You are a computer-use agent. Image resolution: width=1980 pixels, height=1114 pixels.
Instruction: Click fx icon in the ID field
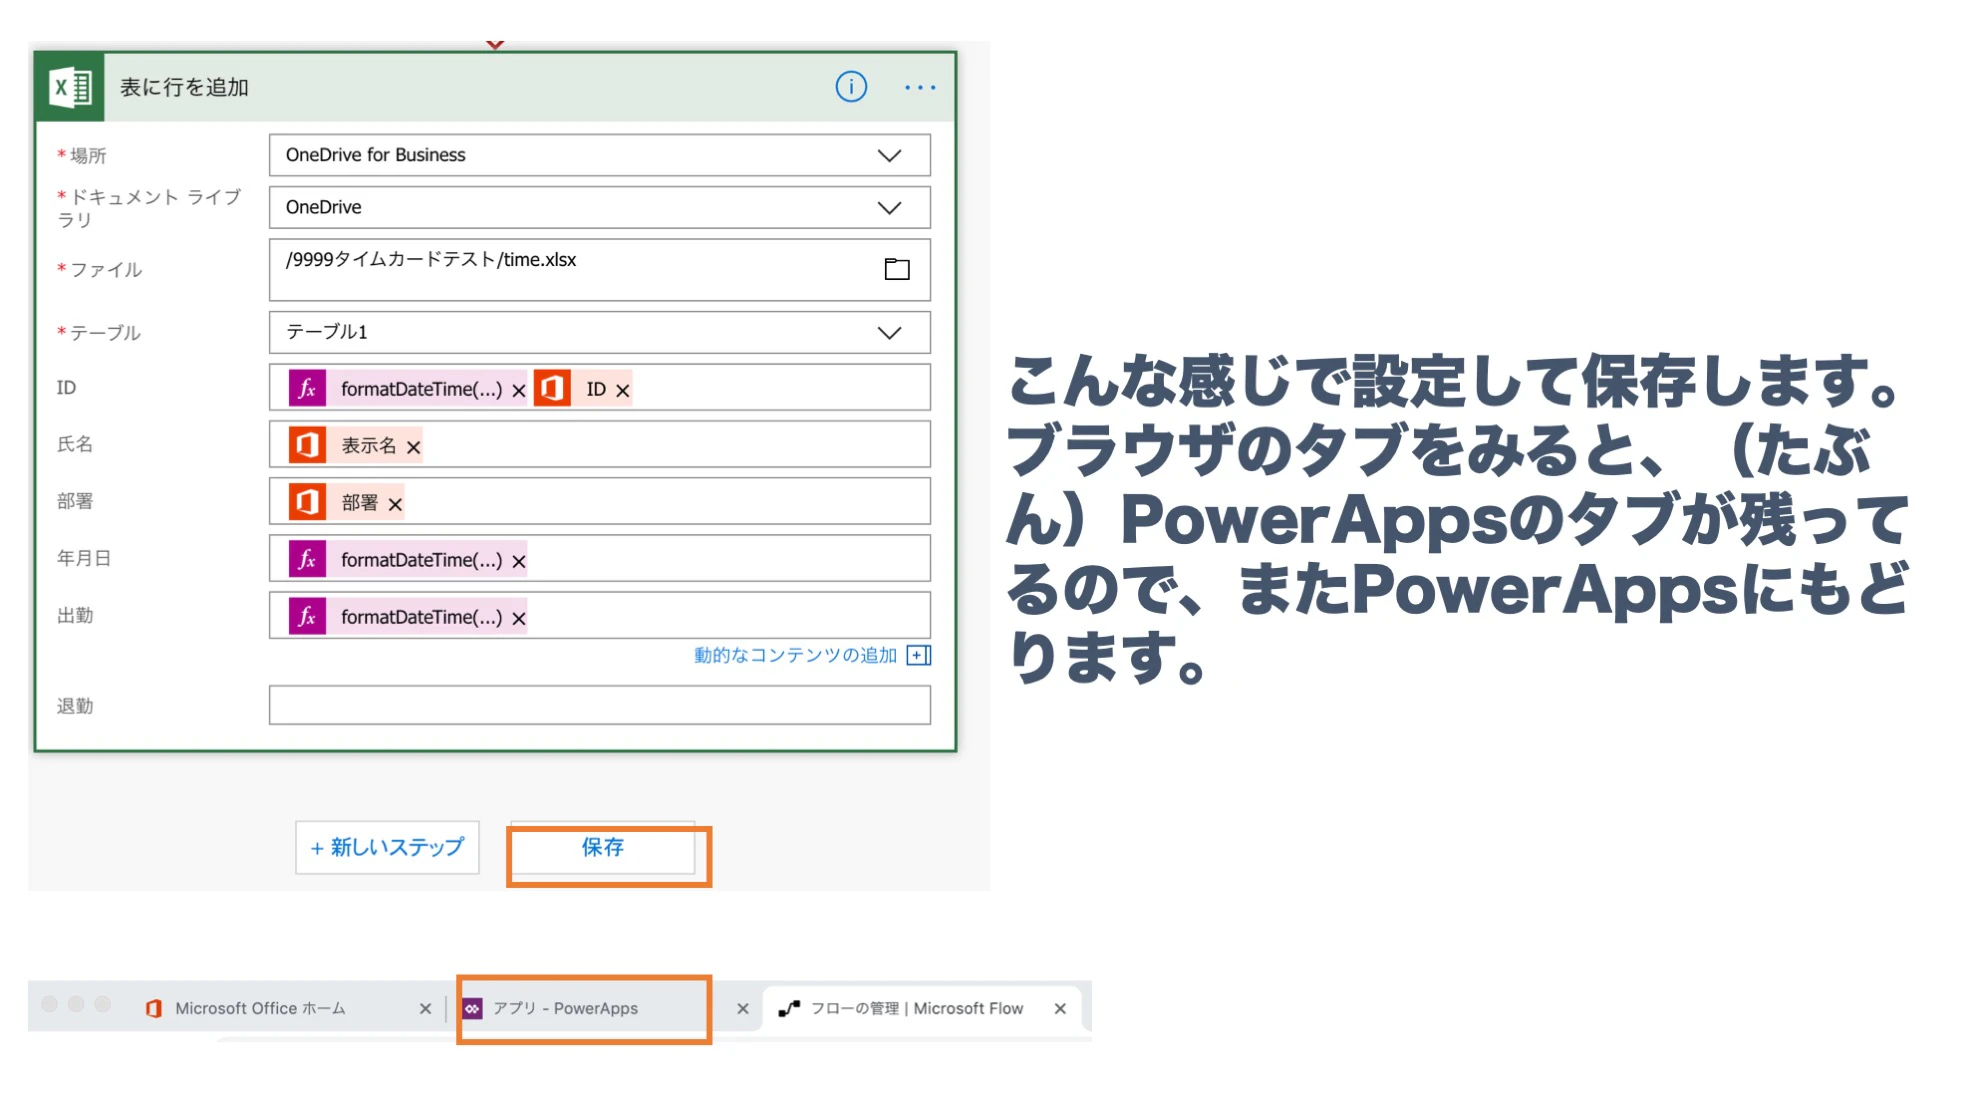pyautogui.click(x=307, y=388)
